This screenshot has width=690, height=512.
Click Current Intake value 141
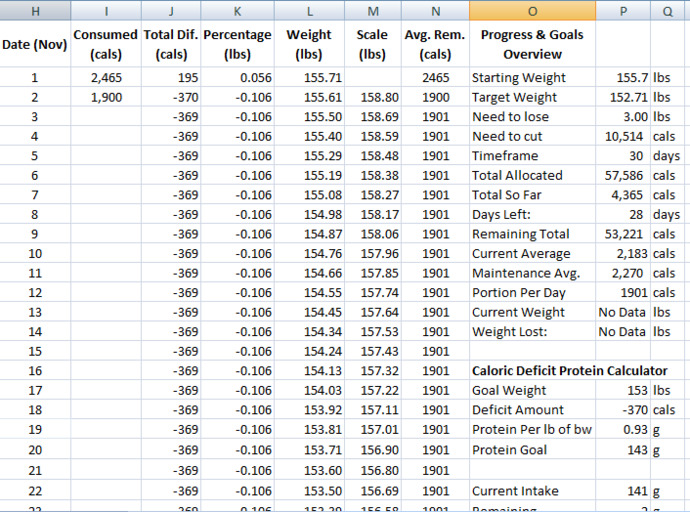coord(623,491)
